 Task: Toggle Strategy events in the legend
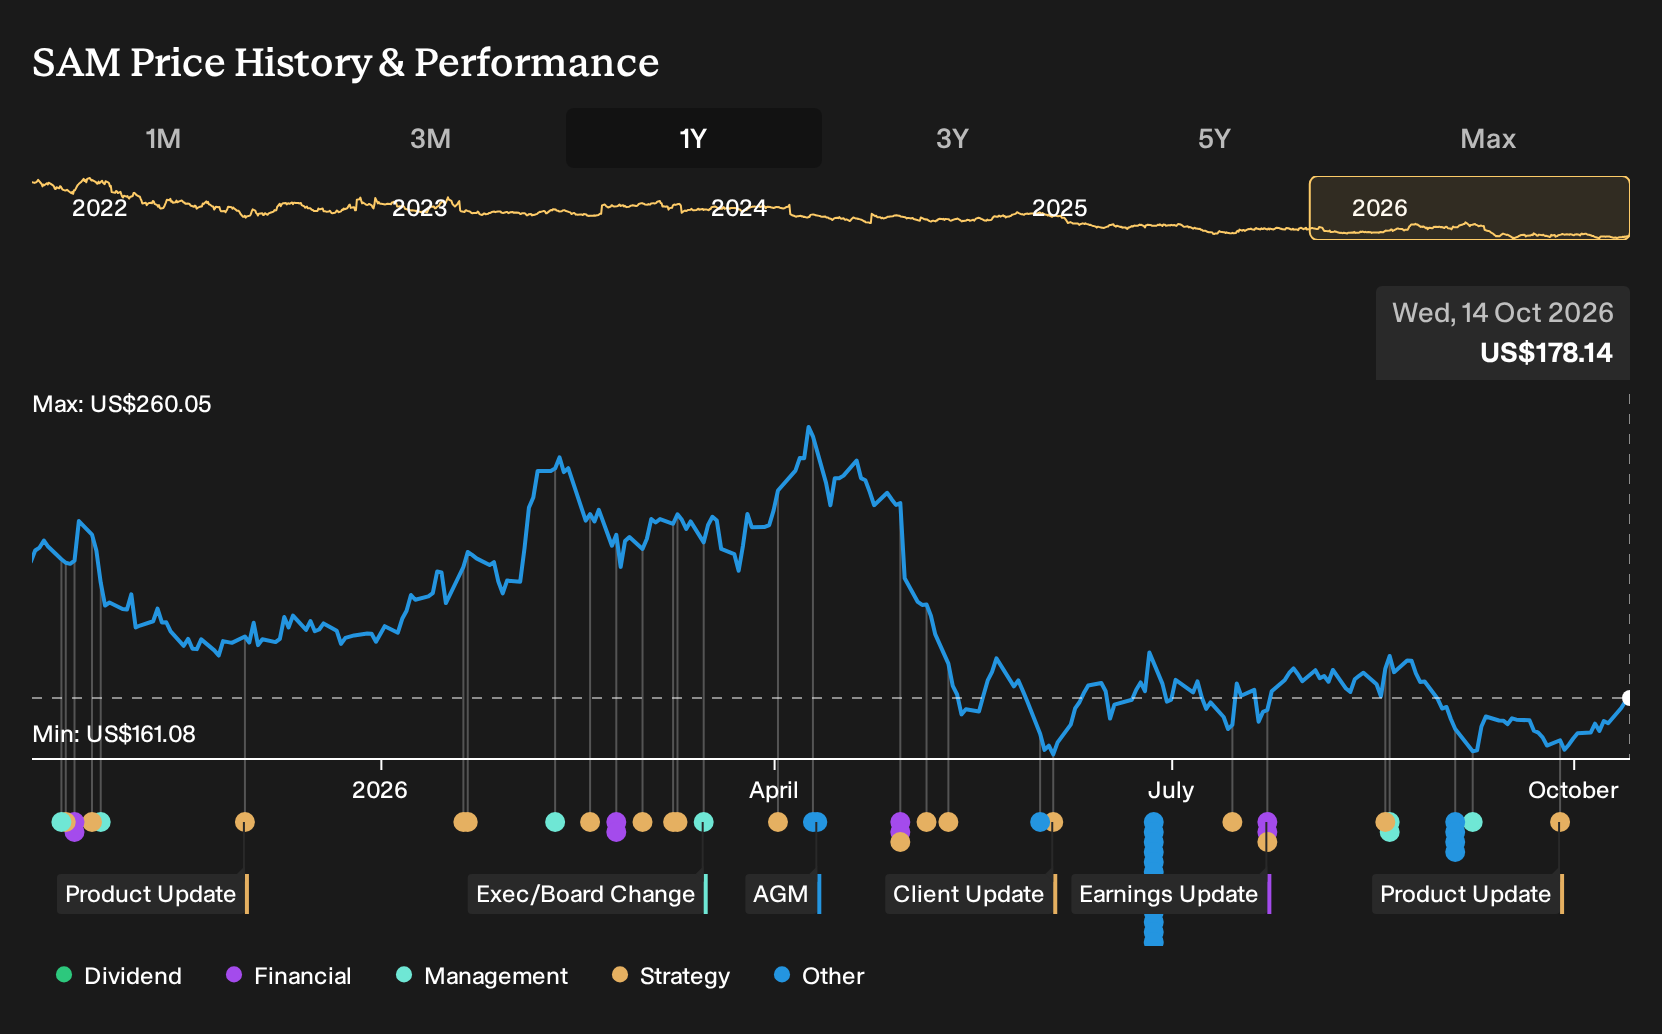(x=671, y=976)
